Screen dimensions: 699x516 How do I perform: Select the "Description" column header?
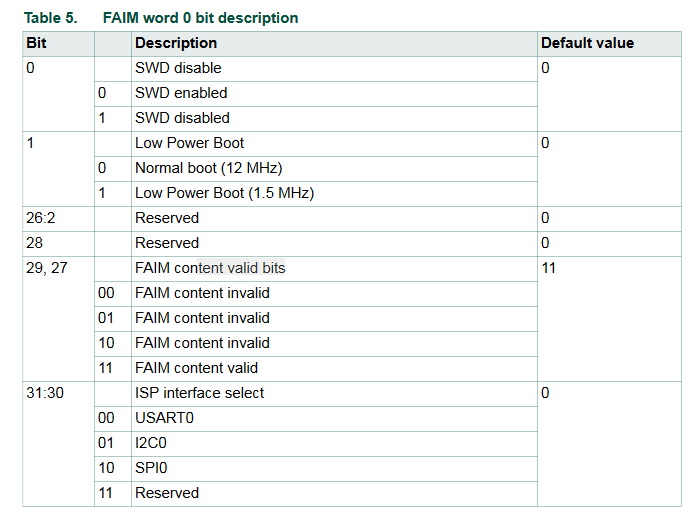(x=176, y=43)
